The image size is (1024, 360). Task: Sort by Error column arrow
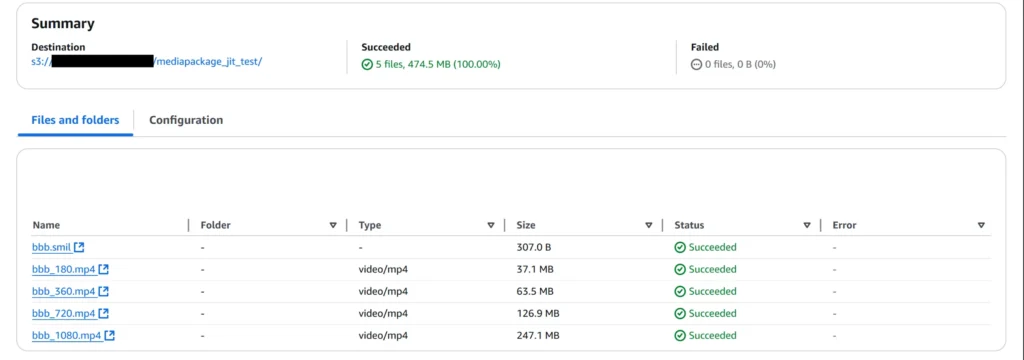(981, 225)
